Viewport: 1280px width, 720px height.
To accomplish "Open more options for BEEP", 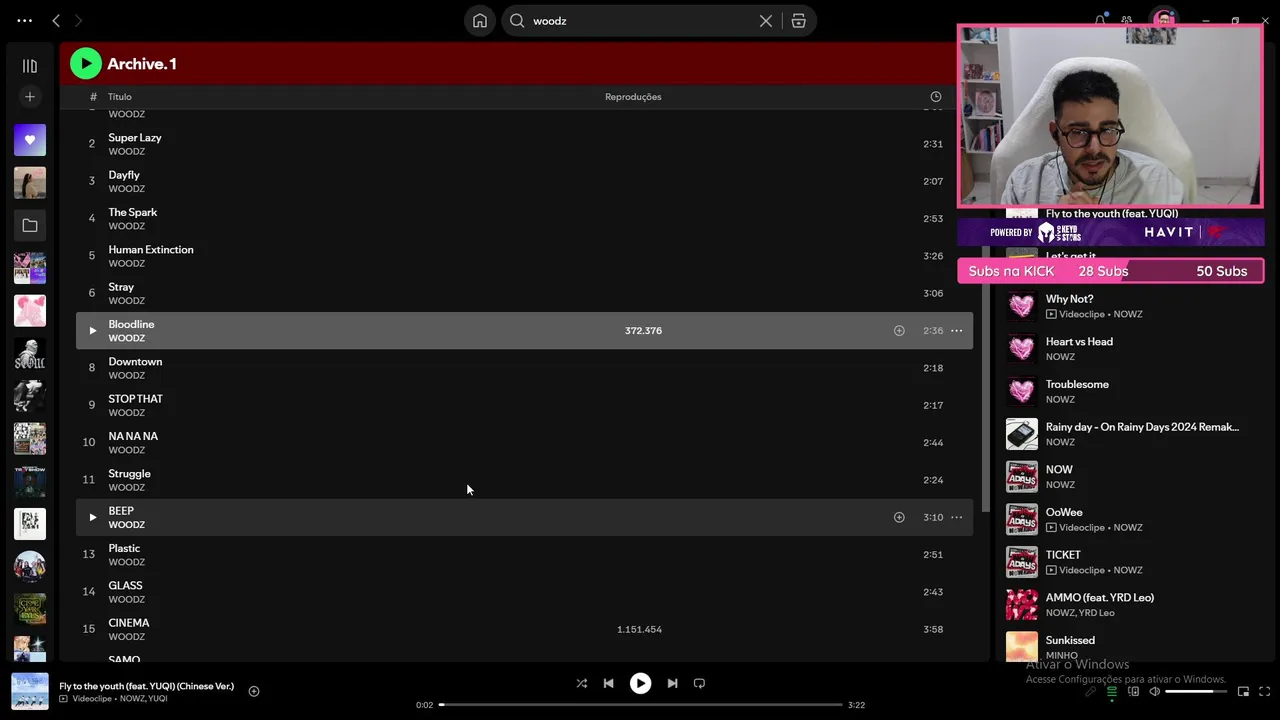I will click(957, 518).
